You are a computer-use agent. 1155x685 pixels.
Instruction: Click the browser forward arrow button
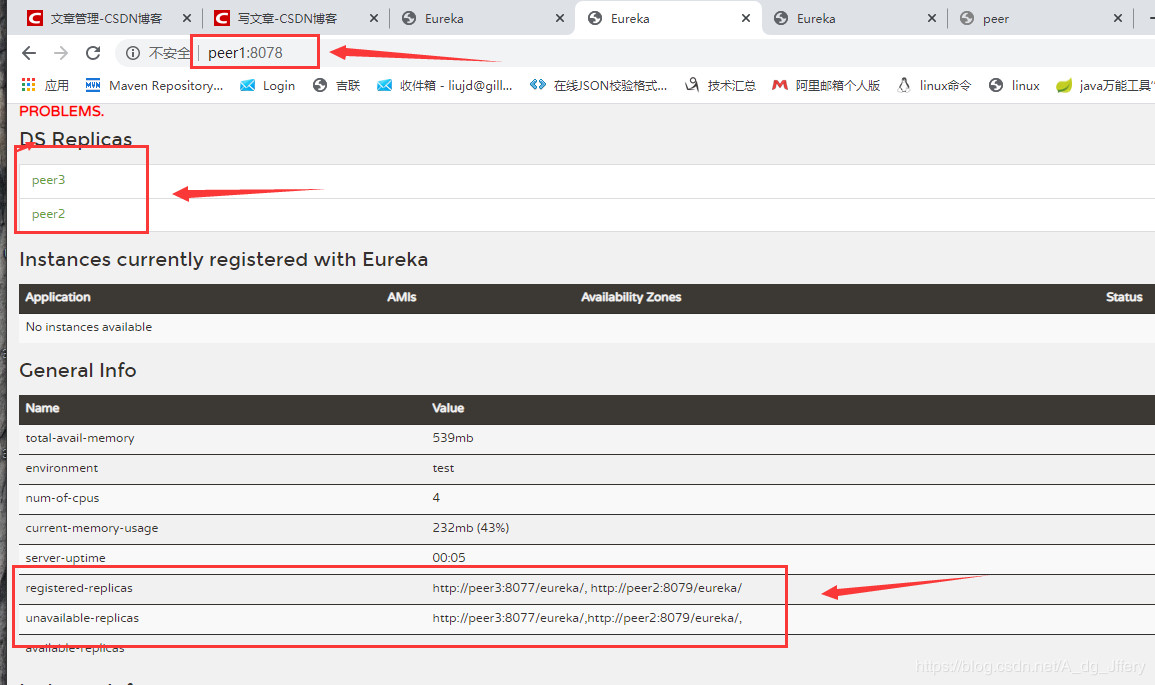tap(61, 53)
